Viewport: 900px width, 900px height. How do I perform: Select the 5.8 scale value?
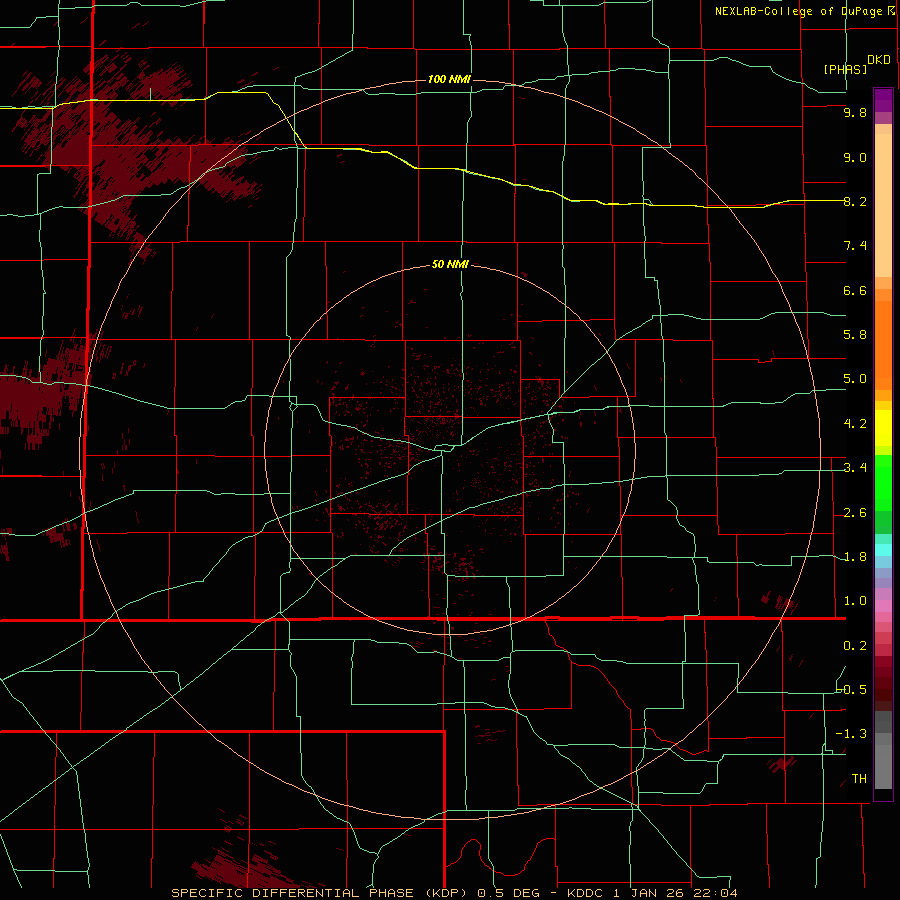pos(855,335)
